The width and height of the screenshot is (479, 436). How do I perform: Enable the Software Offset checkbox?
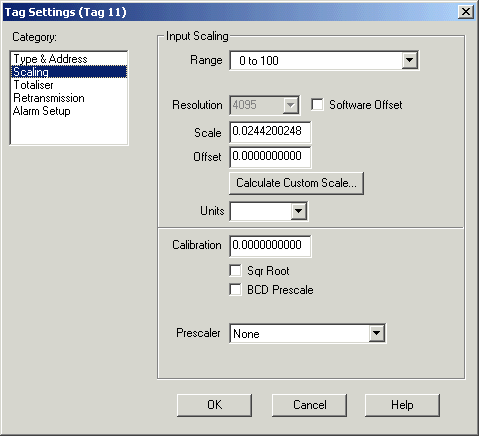[317, 105]
